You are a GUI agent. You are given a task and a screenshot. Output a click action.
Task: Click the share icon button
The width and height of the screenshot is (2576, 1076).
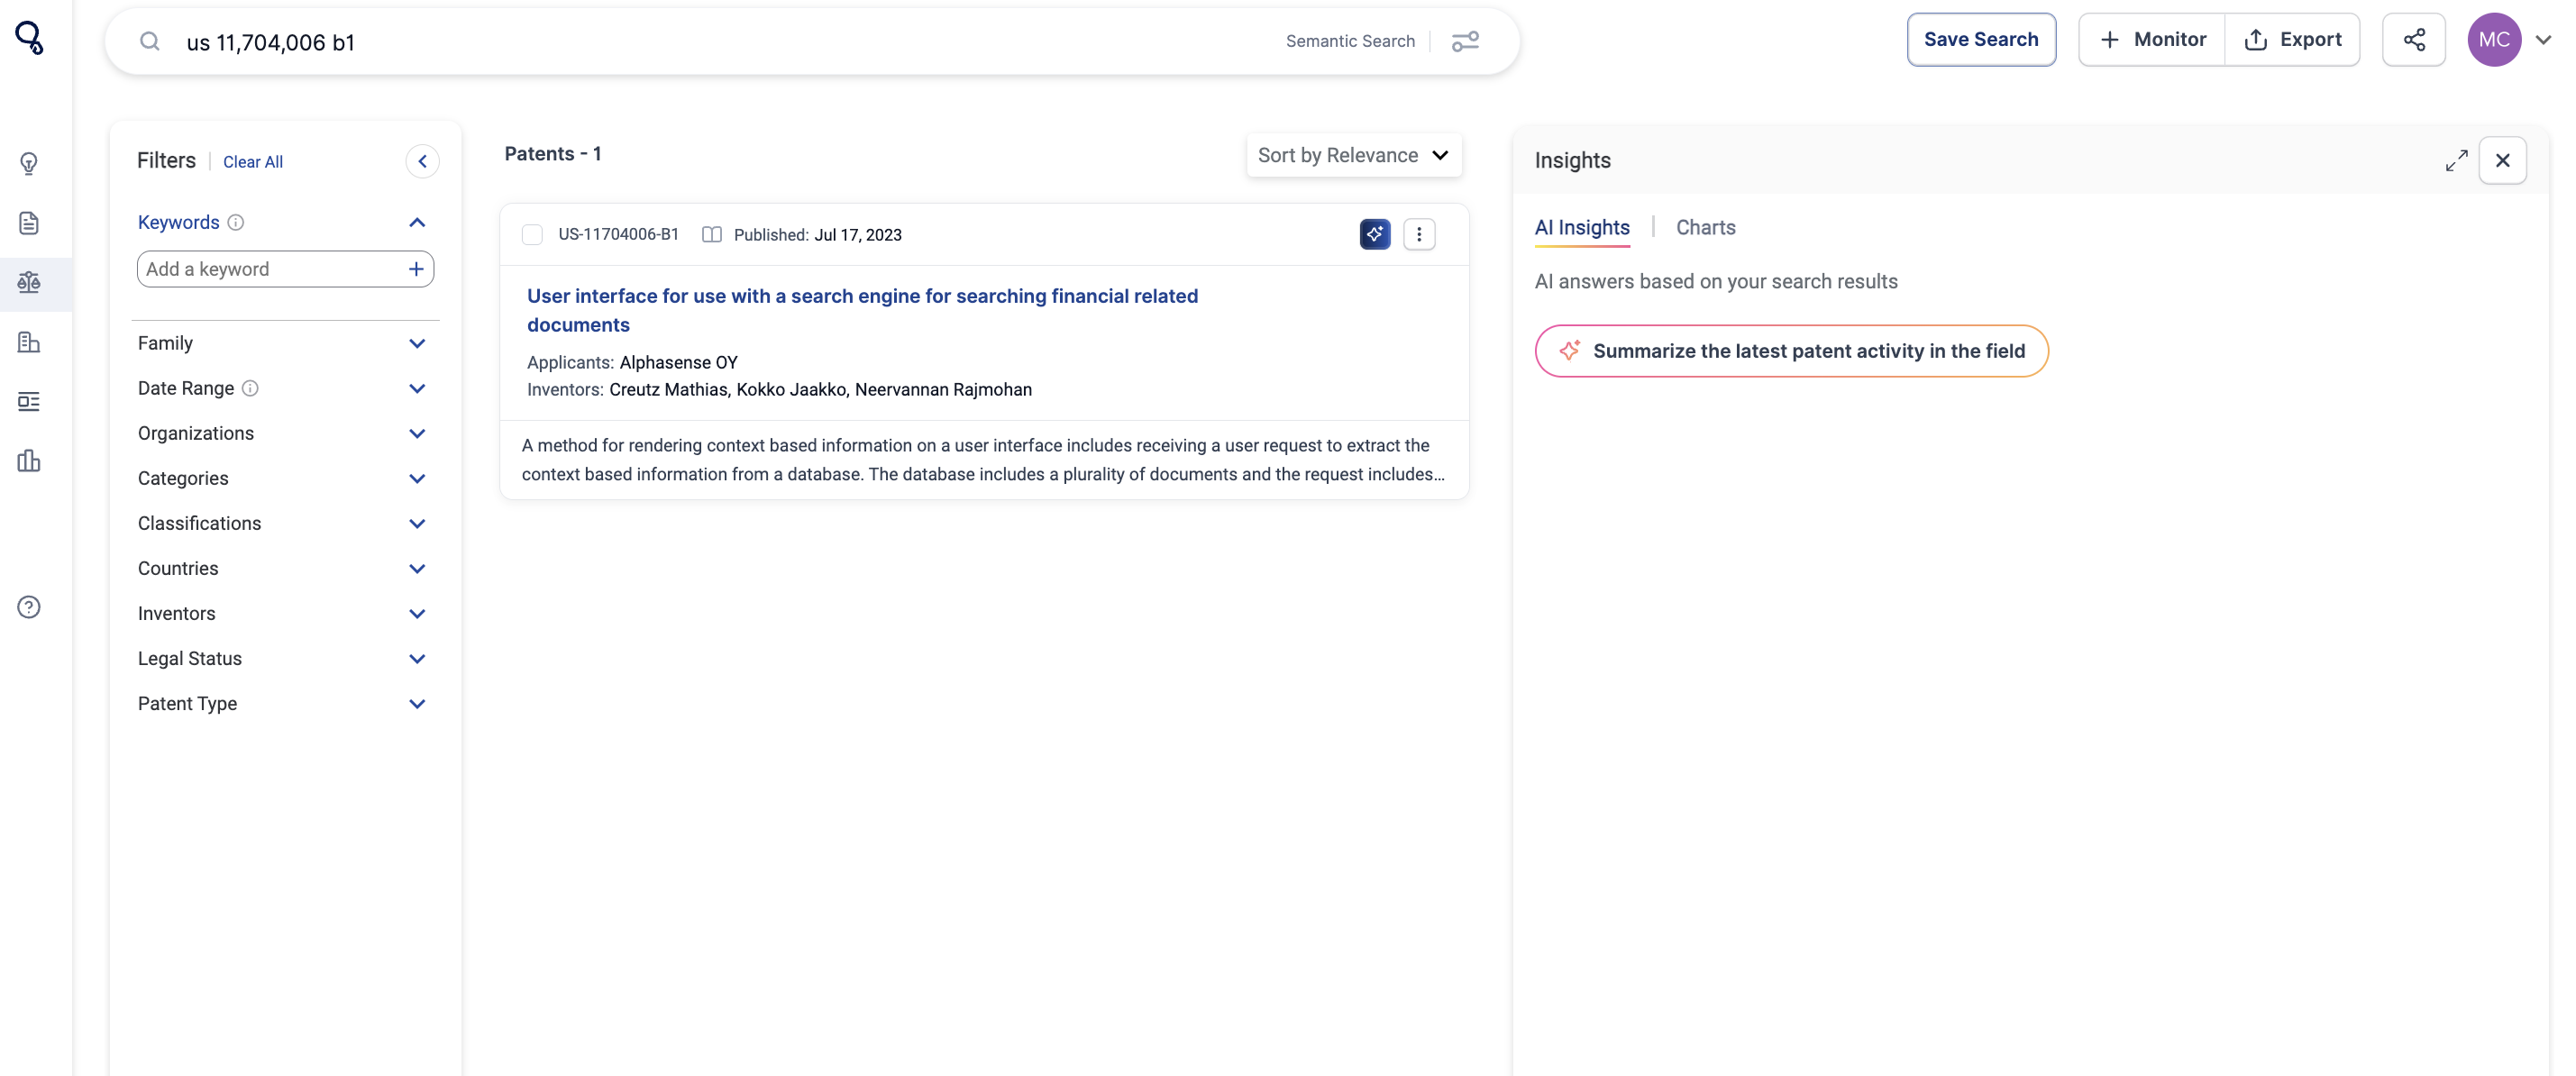pos(2414,40)
